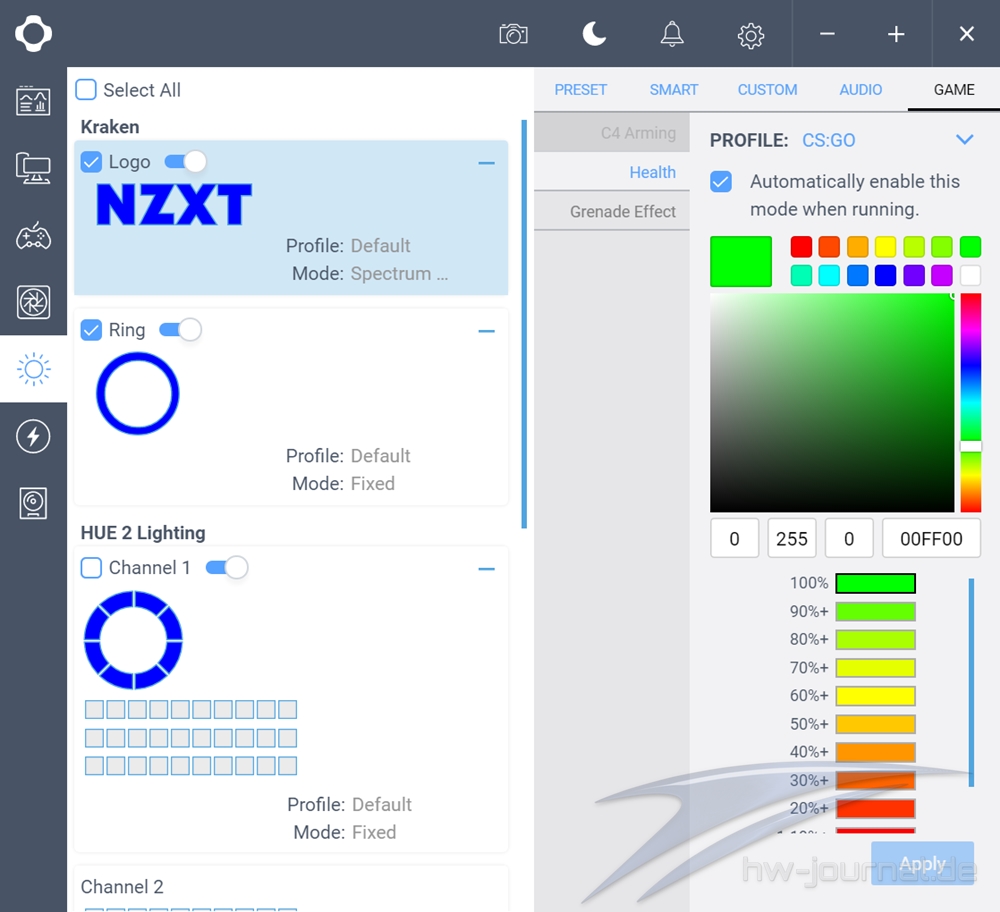Click the large current color preview
Image resolution: width=1000 pixels, height=912 pixels.
(x=741, y=261)
